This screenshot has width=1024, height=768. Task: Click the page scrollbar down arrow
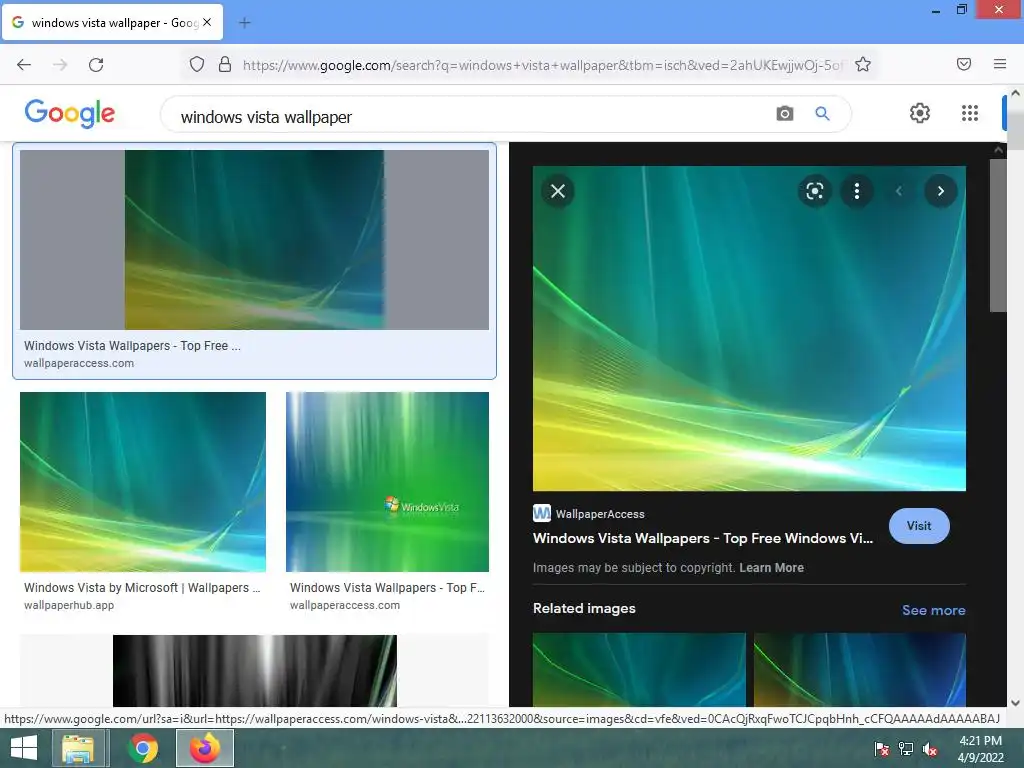click(x=1016, y=703)
